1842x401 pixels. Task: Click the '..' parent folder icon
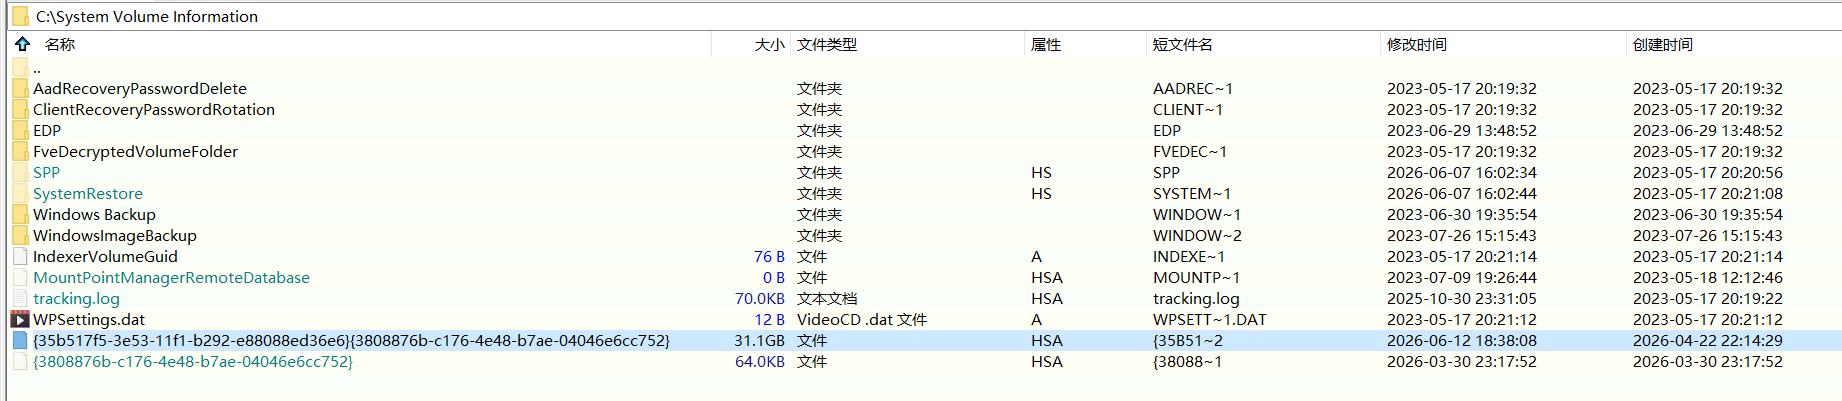coord(20,68)
